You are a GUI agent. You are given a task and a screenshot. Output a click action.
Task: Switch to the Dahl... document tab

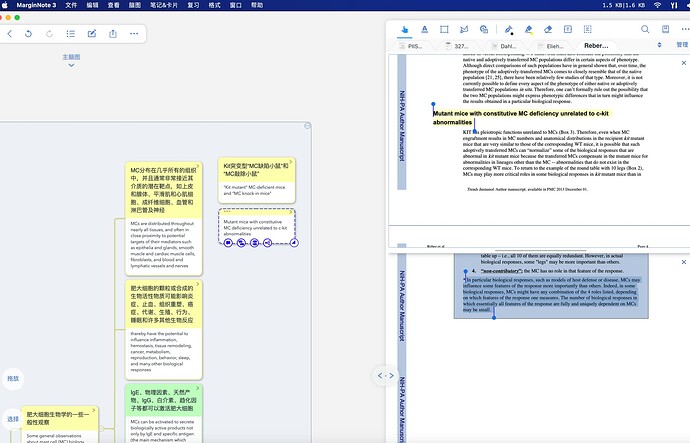(504, 46)
